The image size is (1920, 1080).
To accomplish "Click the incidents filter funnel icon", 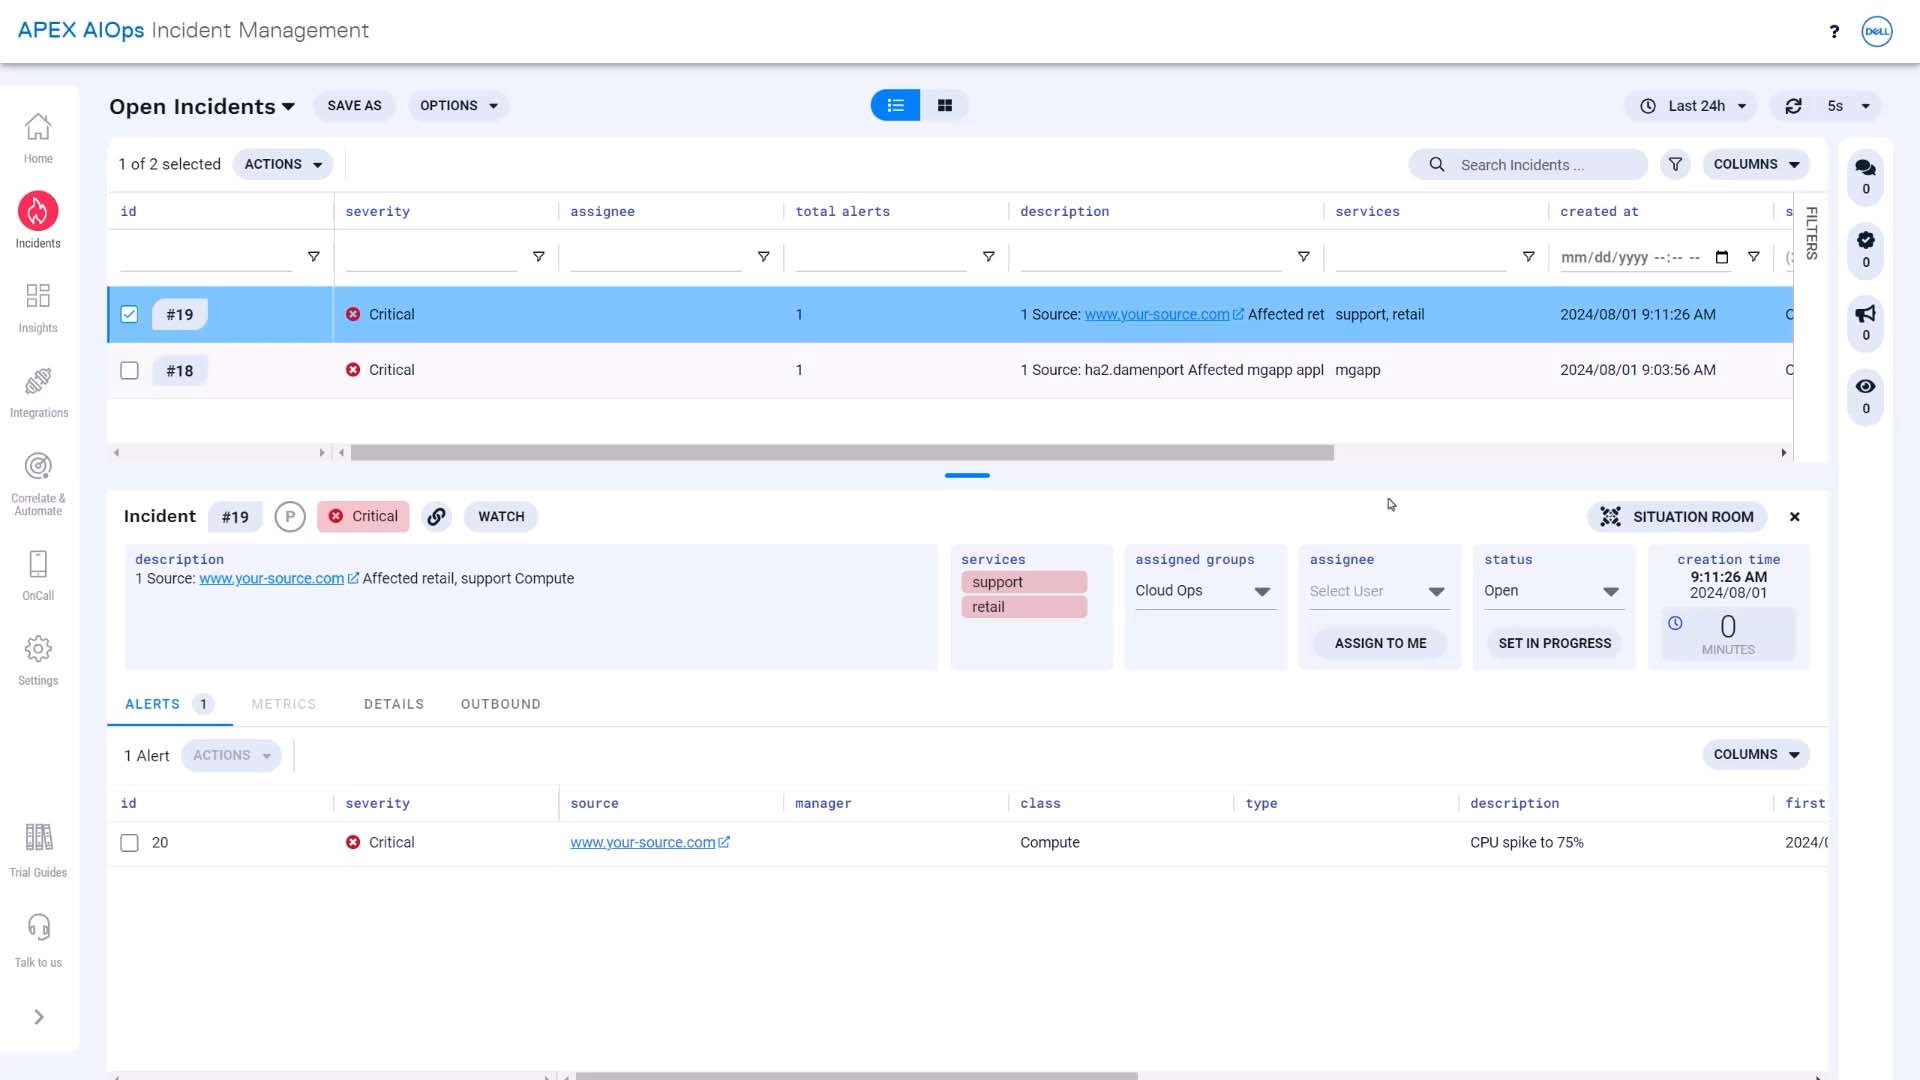I will [x=1675, y=164].
